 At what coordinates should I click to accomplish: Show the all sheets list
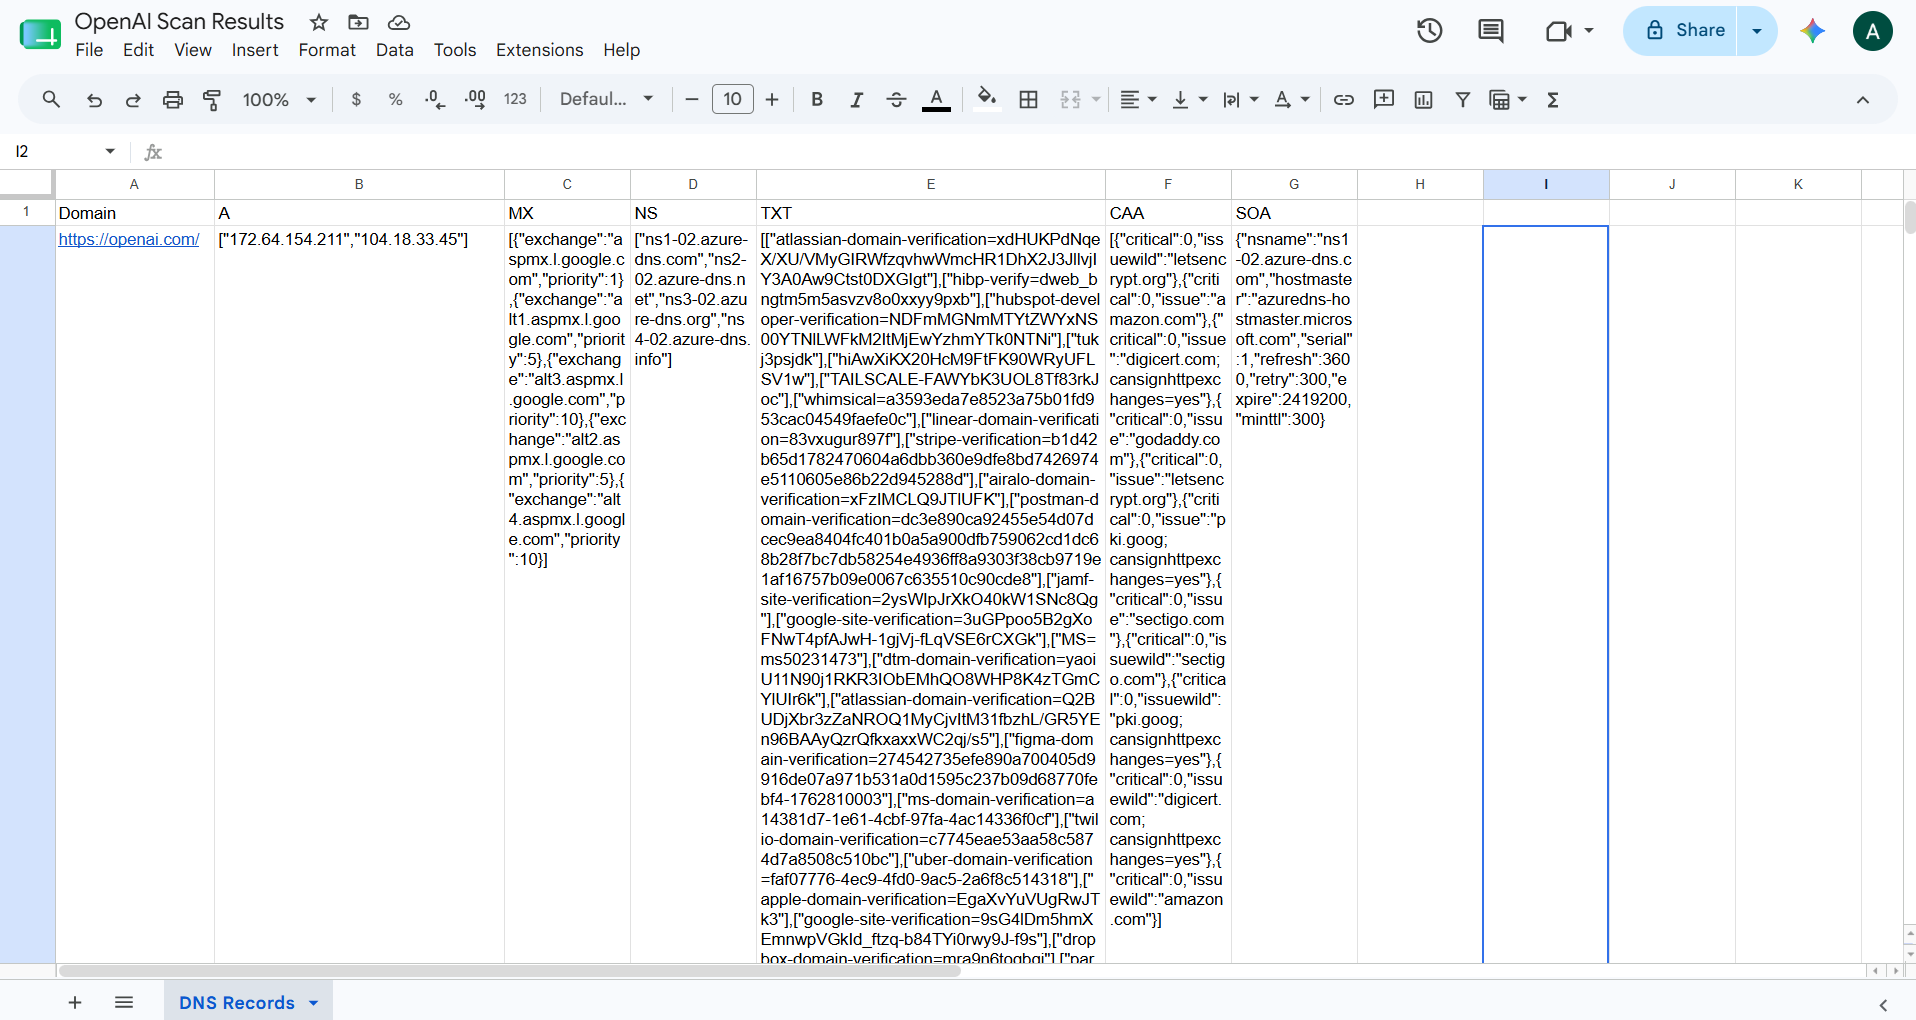[x=124, y=1002]
